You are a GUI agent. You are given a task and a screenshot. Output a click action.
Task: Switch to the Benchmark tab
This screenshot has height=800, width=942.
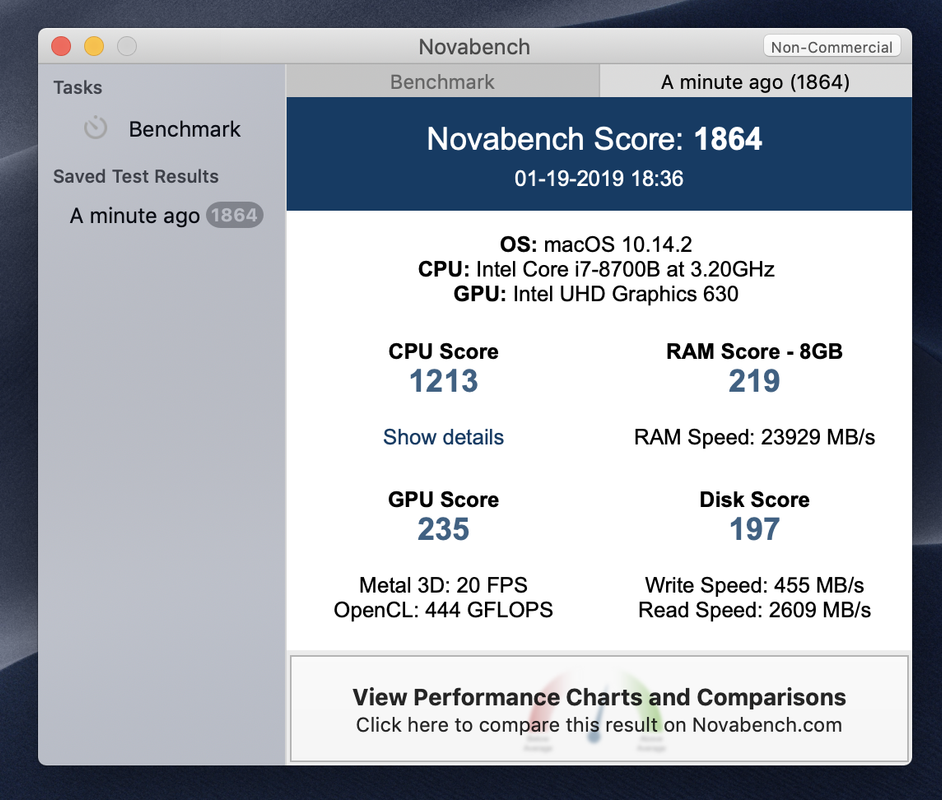pyautogui.click(x=443, y=82)
